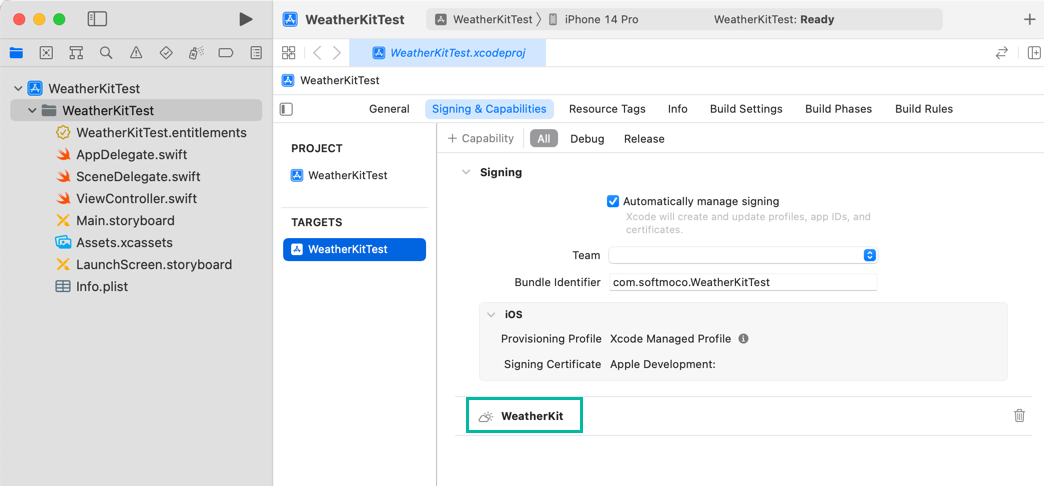Click the Bundle Identifier text field

point(742,282)
